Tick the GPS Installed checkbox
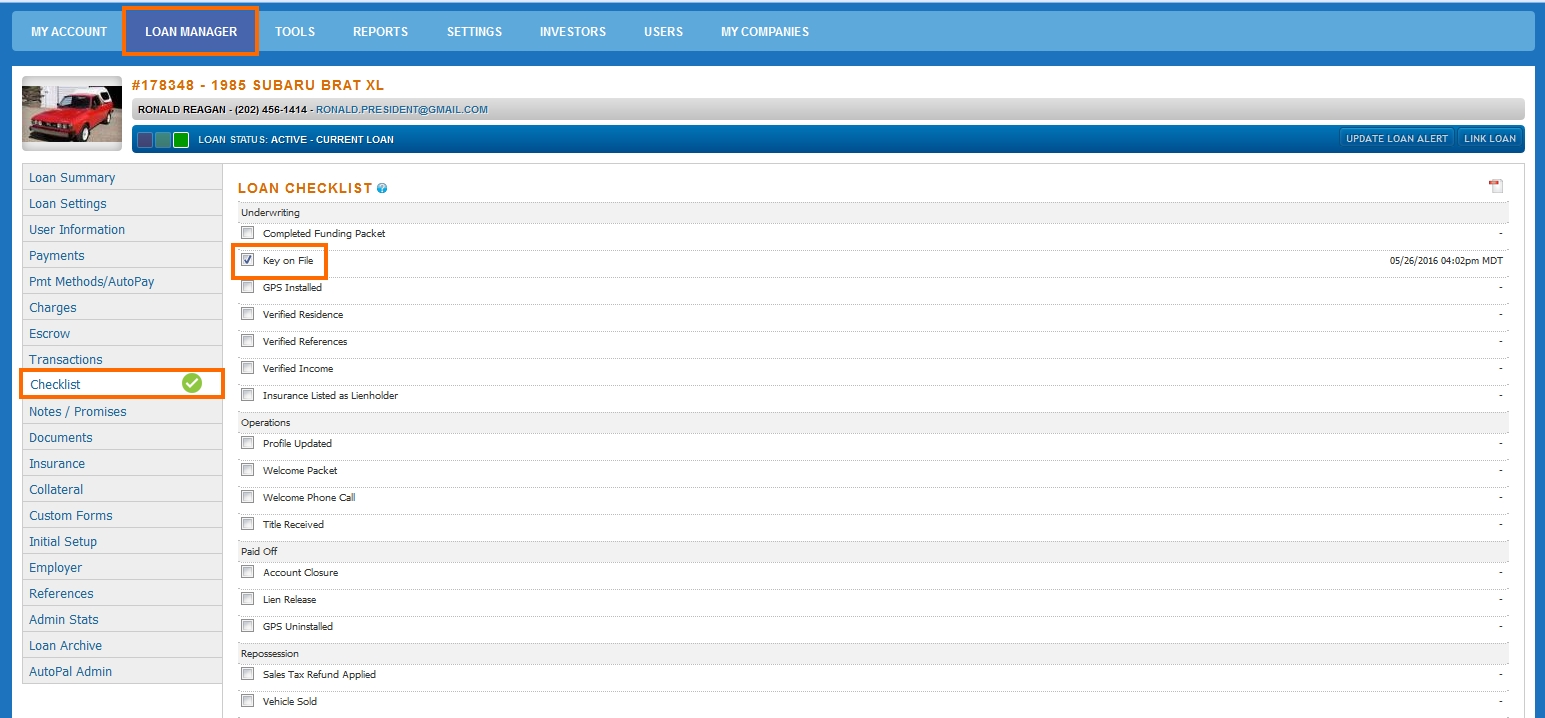1545x718 pixels. [x=248, y=287]
